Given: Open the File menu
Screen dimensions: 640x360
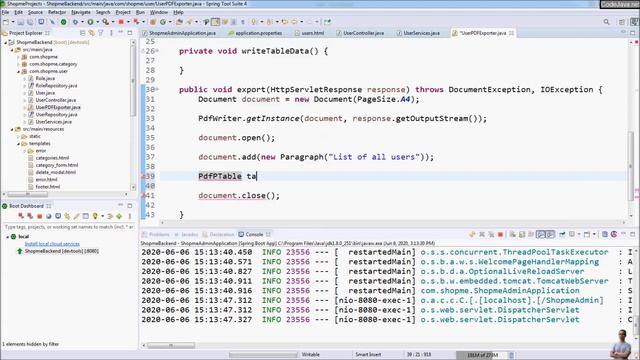Looking at the screenshot, I should click(x=5, y=12).
